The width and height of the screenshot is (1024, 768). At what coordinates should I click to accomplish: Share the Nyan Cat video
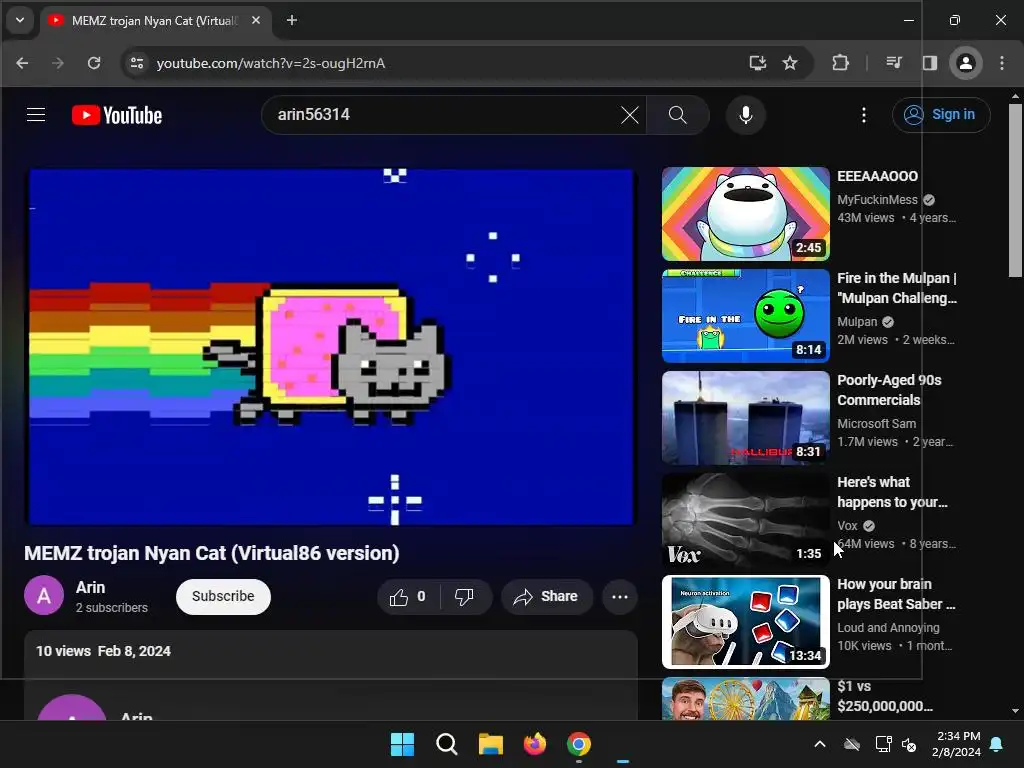pos(547,596)
